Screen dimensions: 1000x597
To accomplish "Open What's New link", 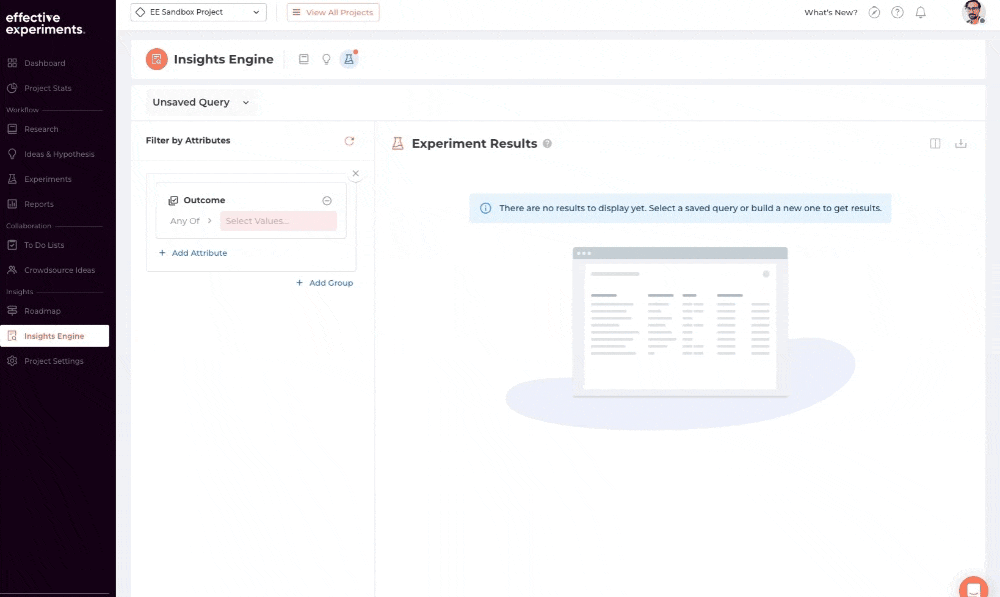I will 830,12.
